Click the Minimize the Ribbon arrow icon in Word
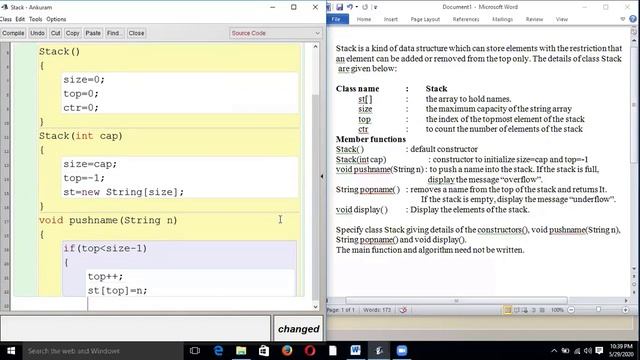This screenshot has width=640, height=360. click(622, 19)
